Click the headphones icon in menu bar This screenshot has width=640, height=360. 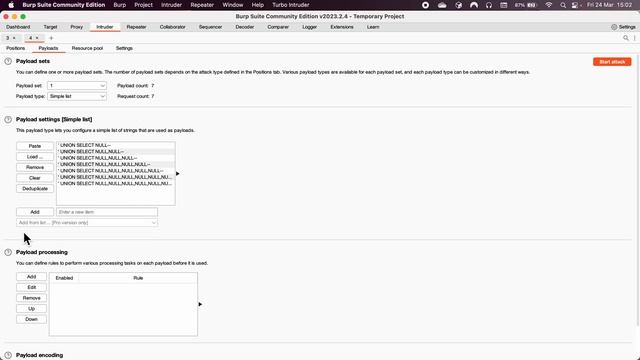pos(489,5)
